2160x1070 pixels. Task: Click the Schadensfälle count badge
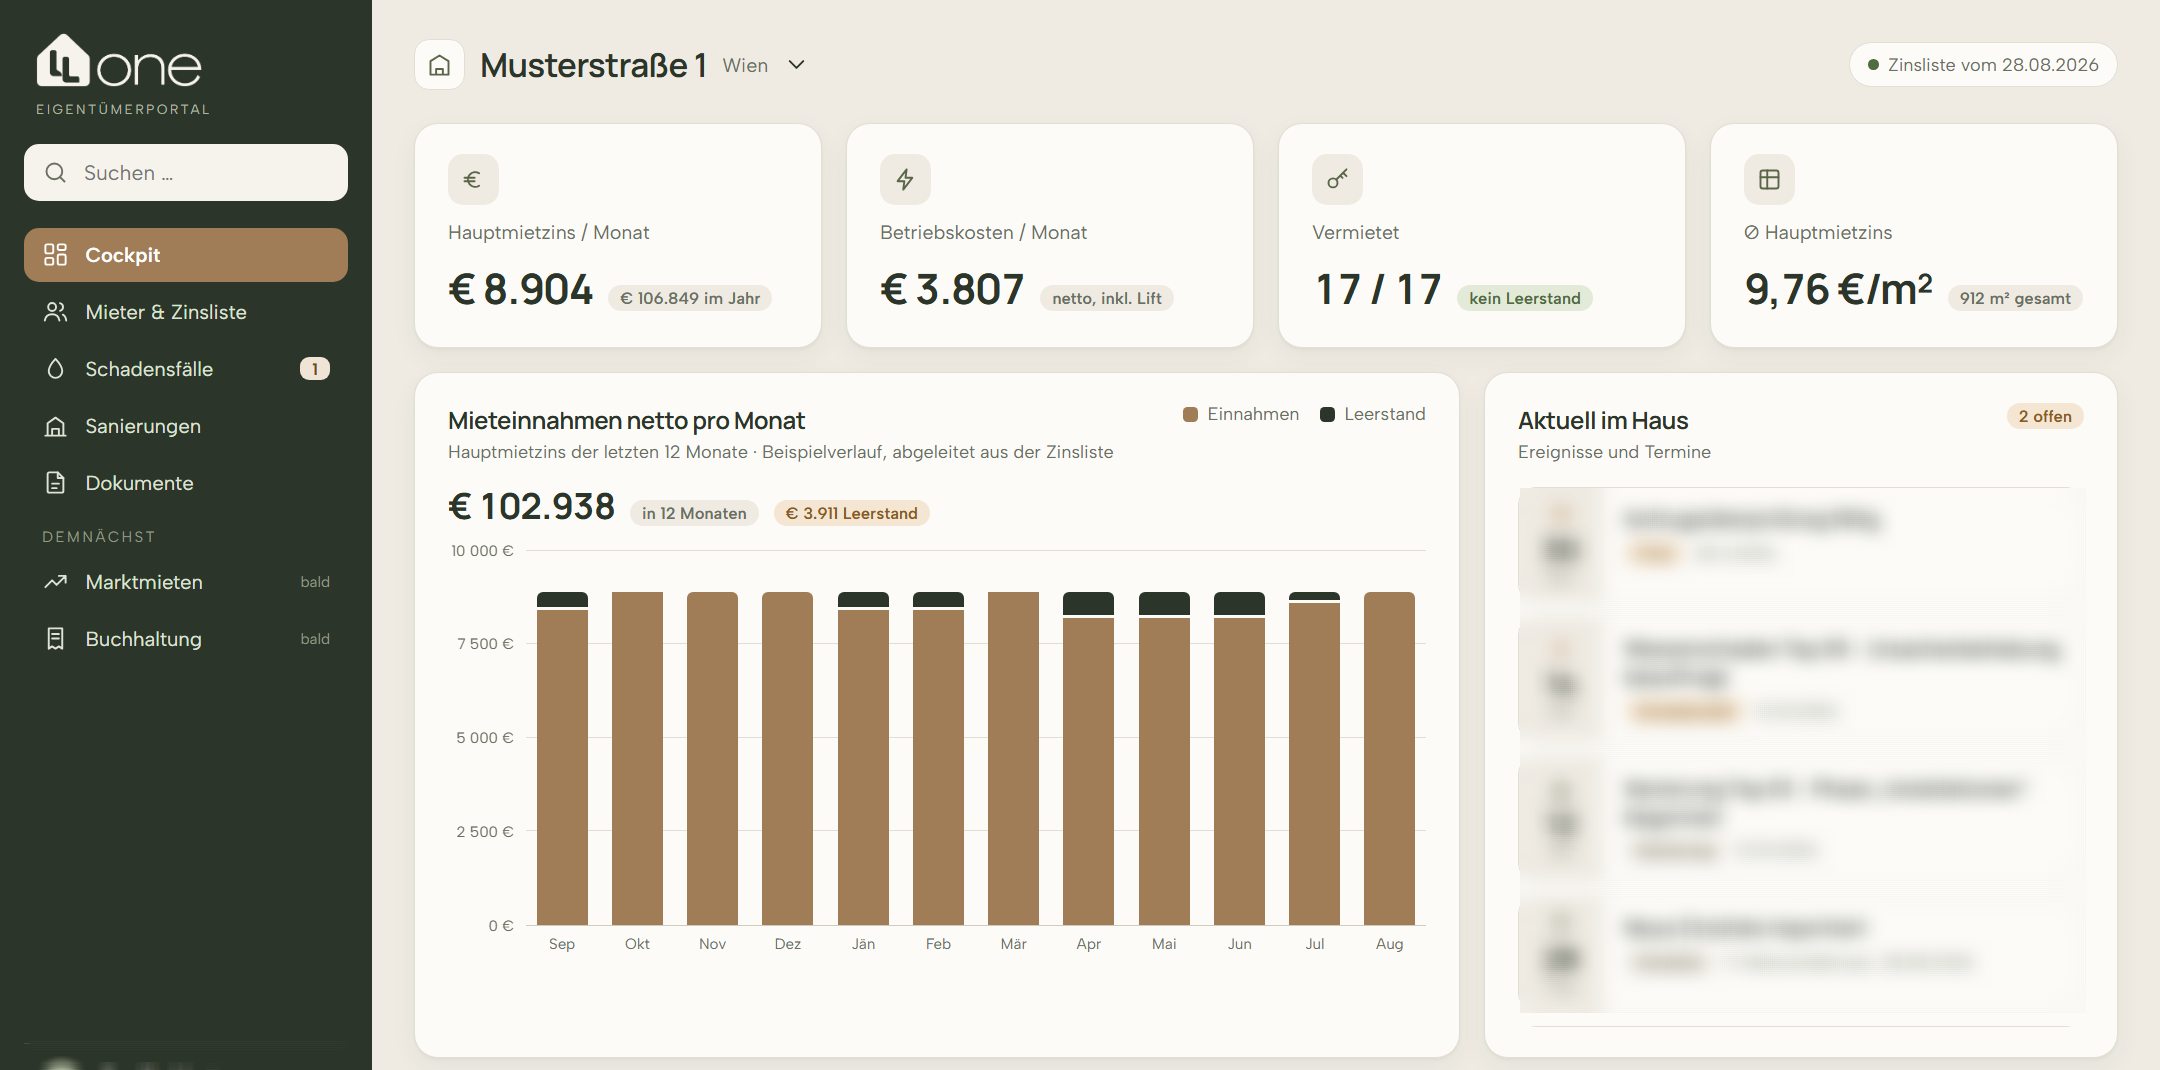[315, 369]
